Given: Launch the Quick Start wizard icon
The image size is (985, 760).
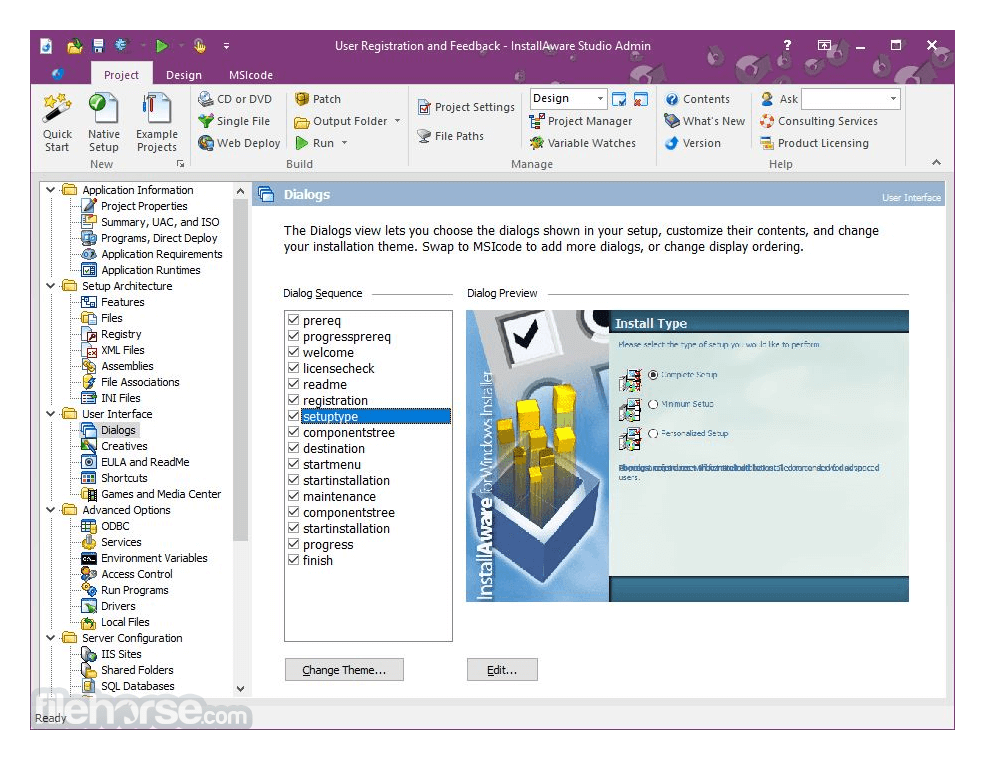Looking at the screenshot, I should pyautogui.click(x=57, y=122).
